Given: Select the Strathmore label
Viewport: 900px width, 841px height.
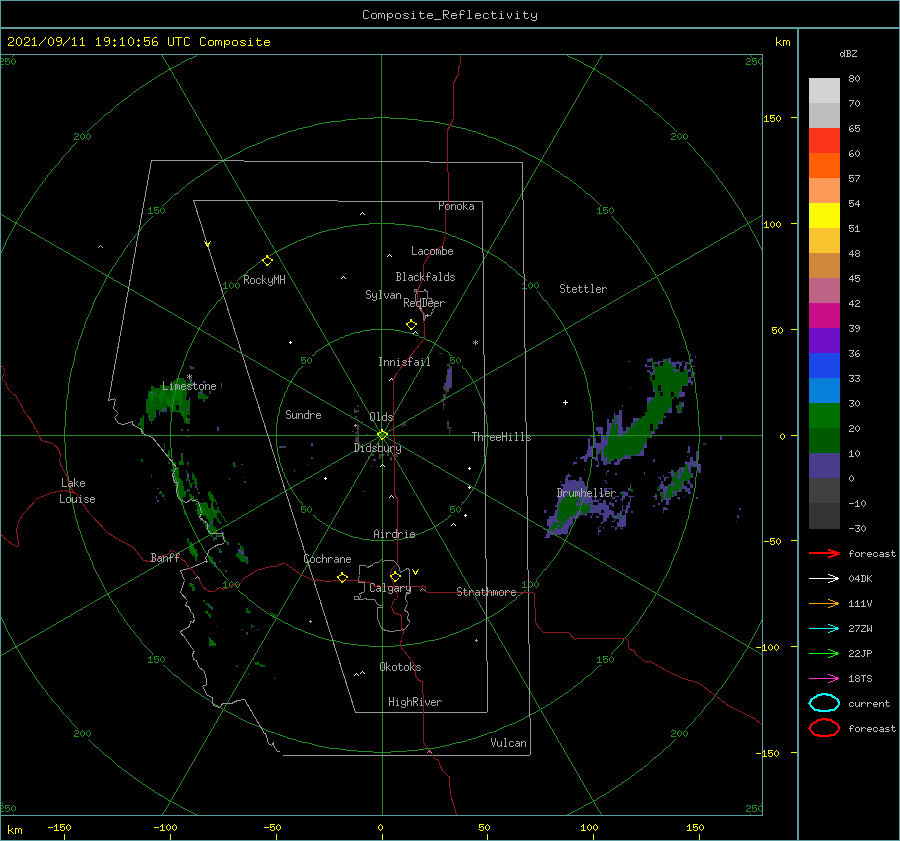Looking at the screenshot, I should 486,592.
